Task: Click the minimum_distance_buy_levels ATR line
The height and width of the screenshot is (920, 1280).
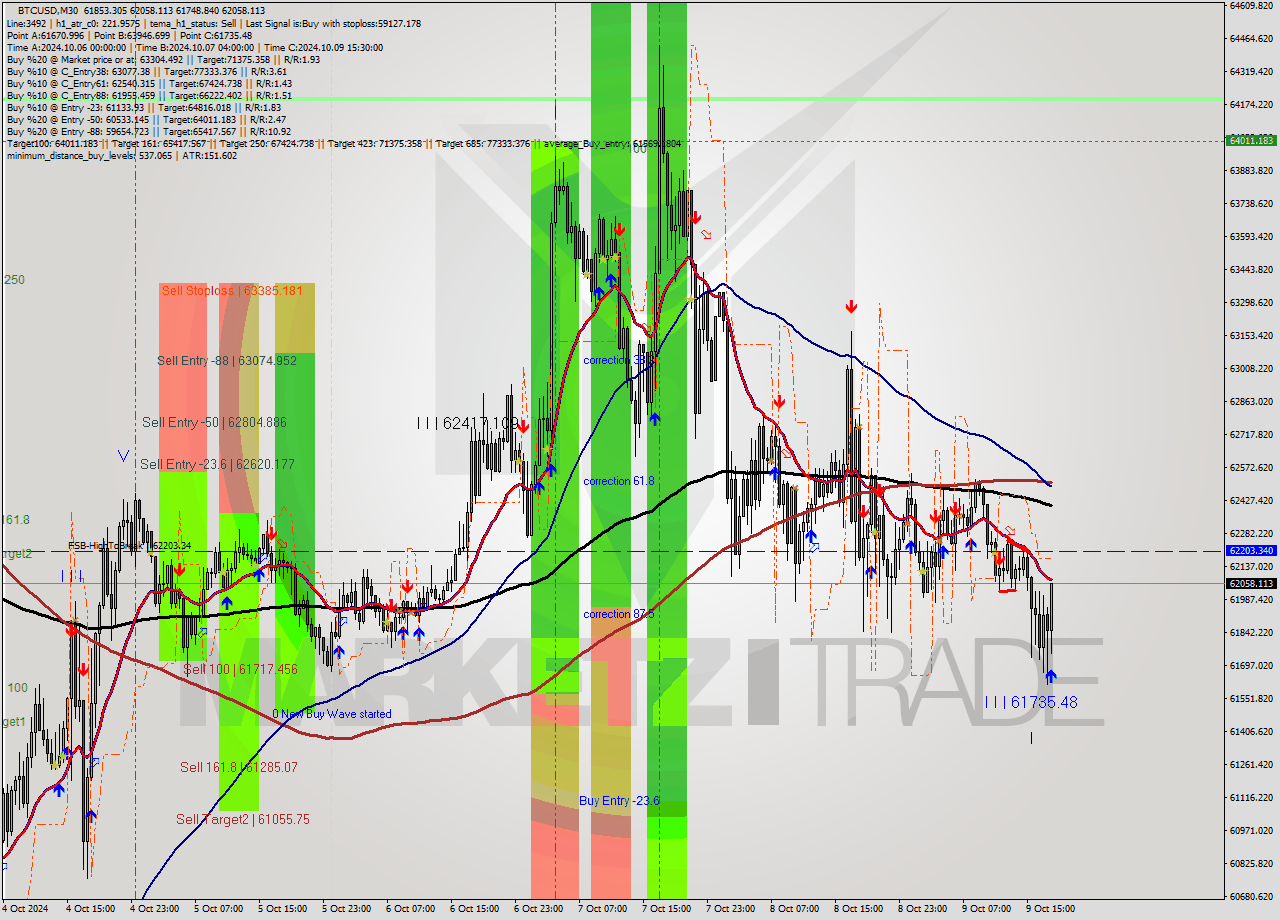Action: click(122, 156)
